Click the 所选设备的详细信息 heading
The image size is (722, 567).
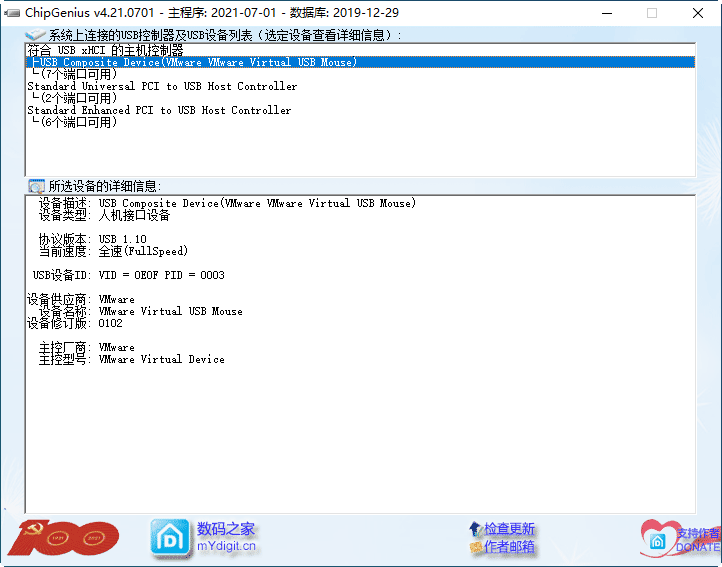tap(105, 186)
